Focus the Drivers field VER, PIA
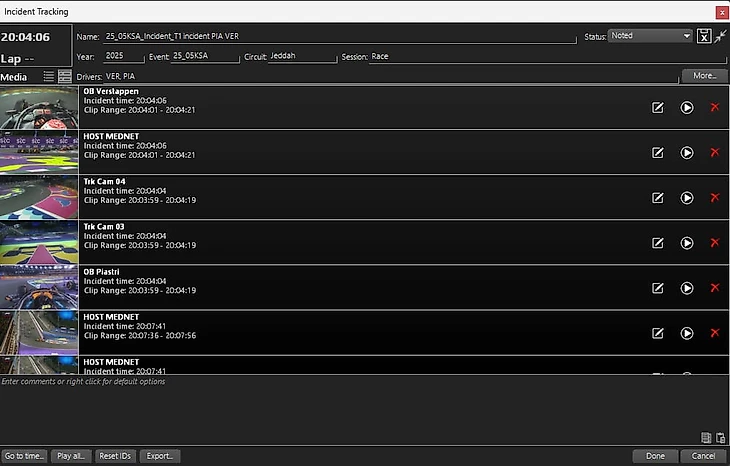This screenshot has width=730, height=466. [x=391, y=76]
